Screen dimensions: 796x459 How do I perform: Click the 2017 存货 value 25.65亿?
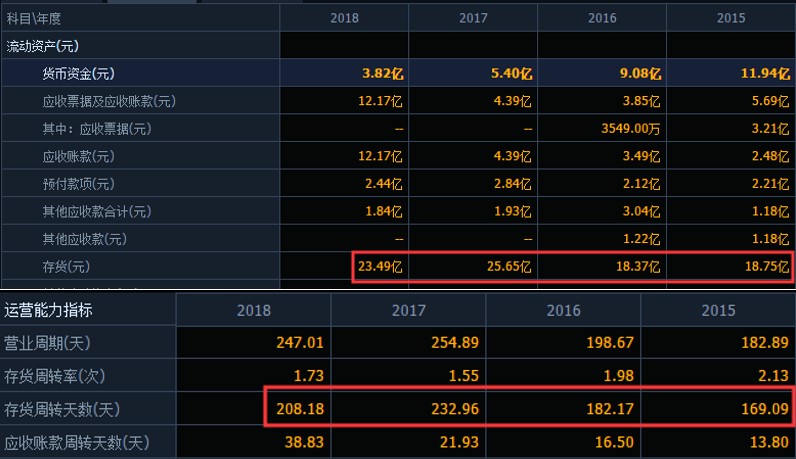(x=510, y=267)
